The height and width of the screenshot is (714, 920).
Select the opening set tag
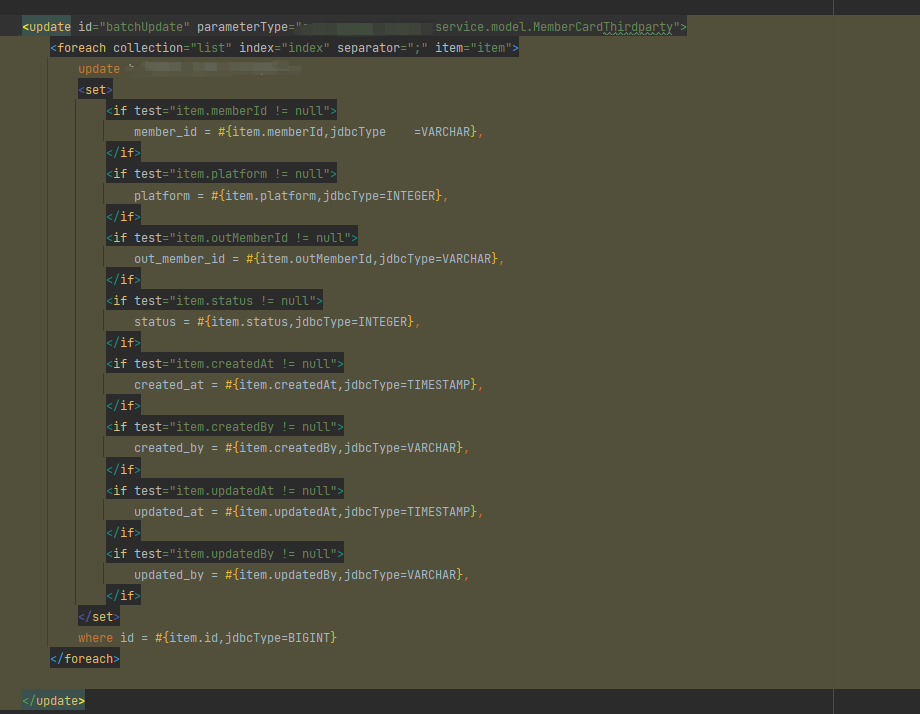tap(94, 89)
